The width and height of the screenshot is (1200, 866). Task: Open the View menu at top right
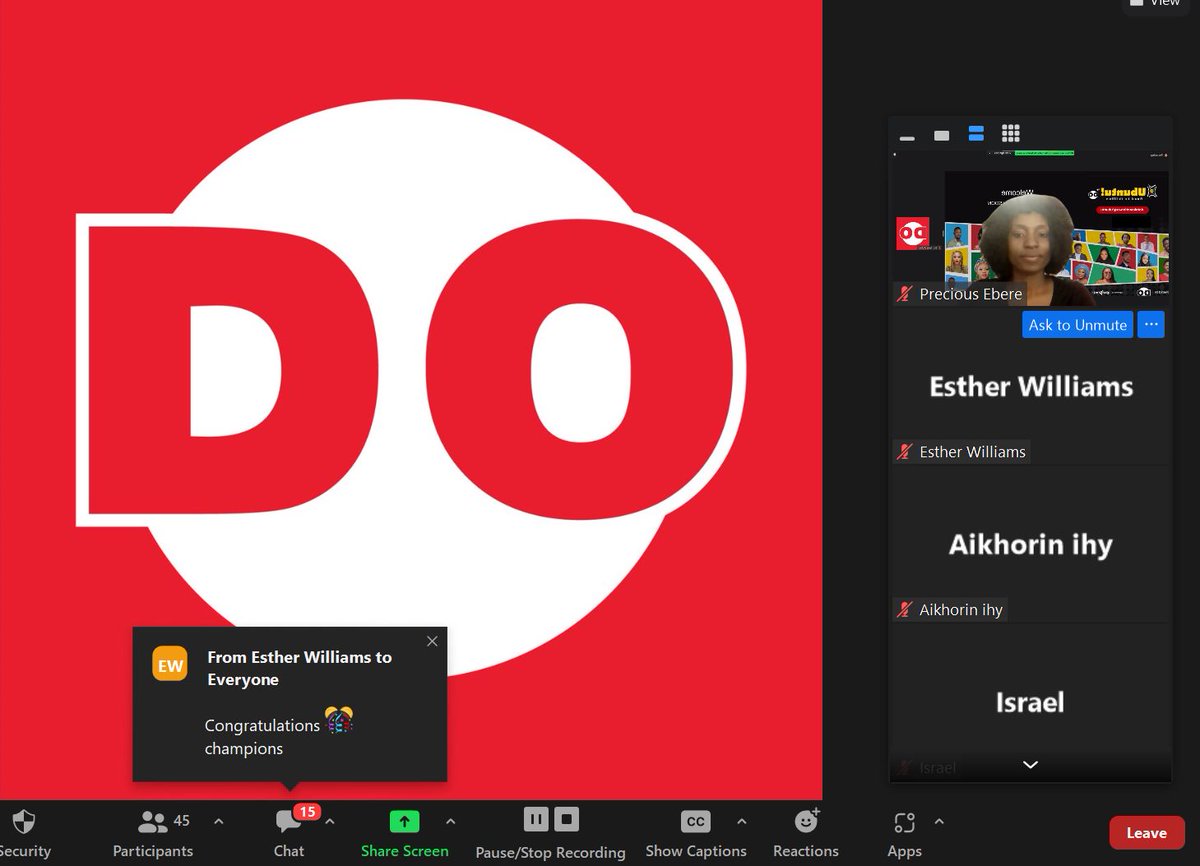1155,3
